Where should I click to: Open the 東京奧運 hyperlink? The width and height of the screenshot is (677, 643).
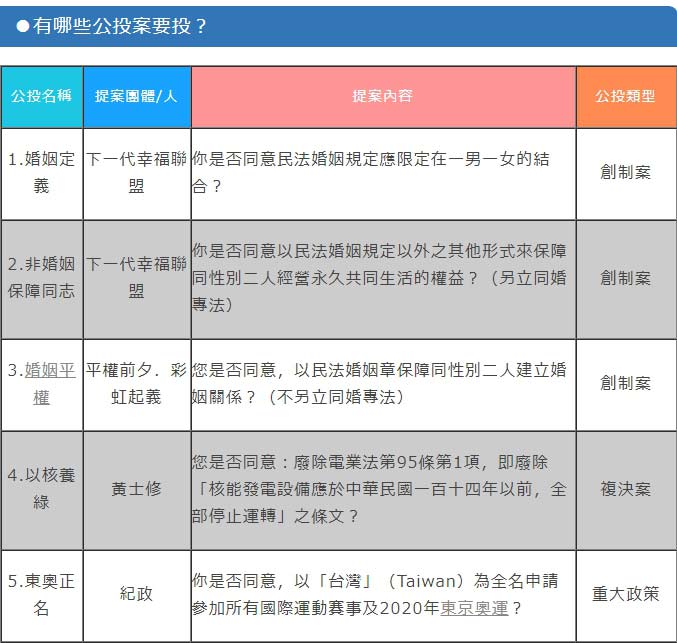(475, 608)
